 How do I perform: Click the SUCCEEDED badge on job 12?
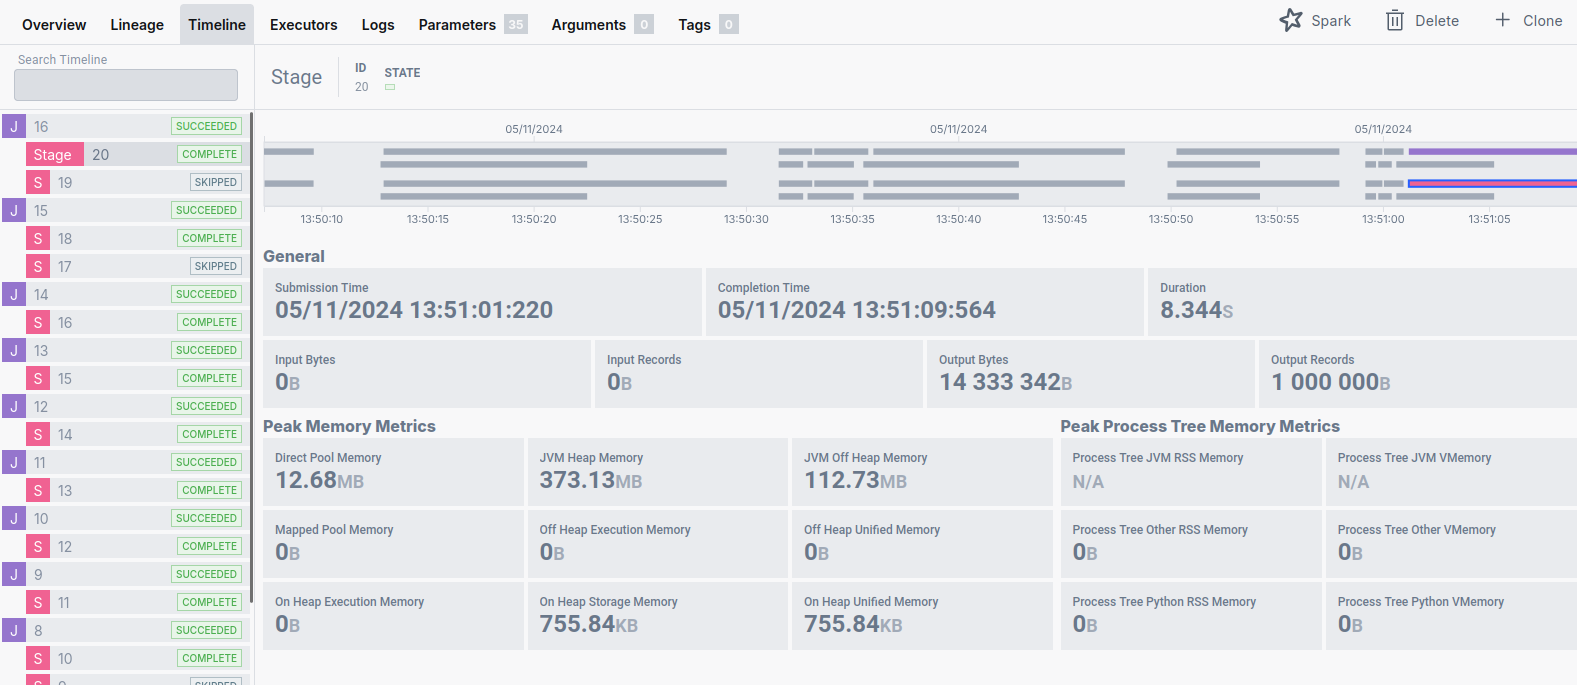206,407
